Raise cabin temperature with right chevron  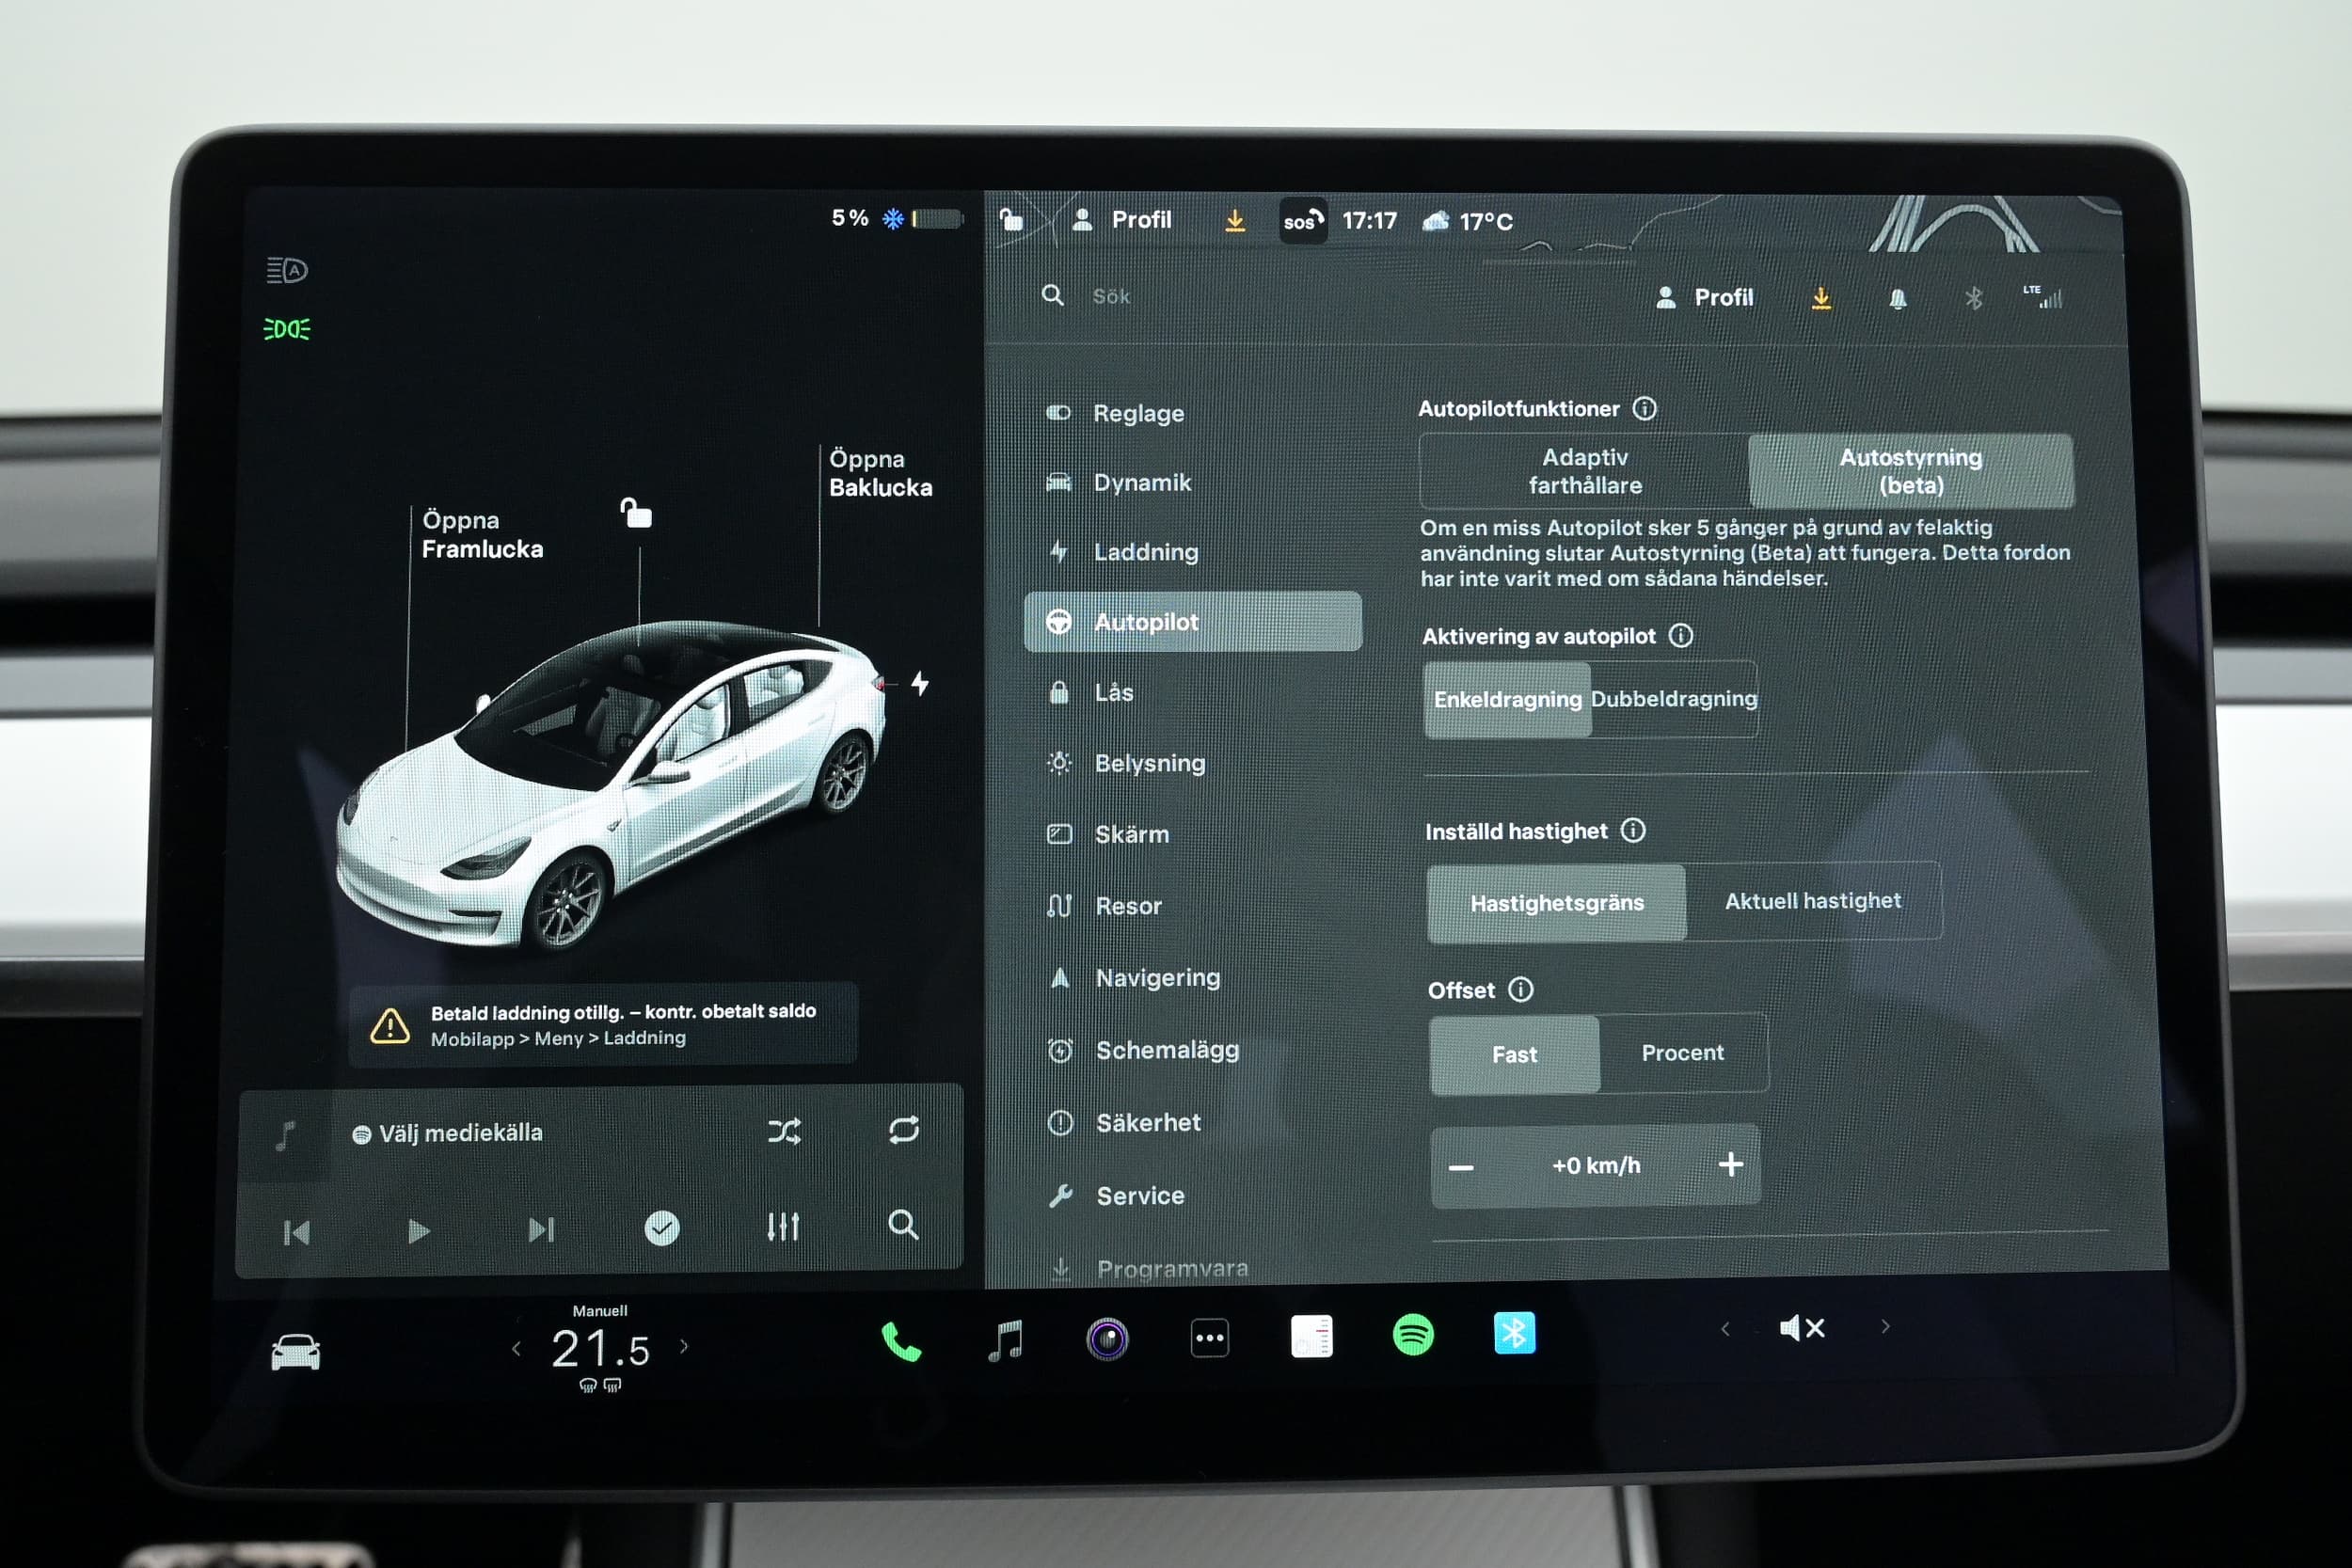(684, 1346)
